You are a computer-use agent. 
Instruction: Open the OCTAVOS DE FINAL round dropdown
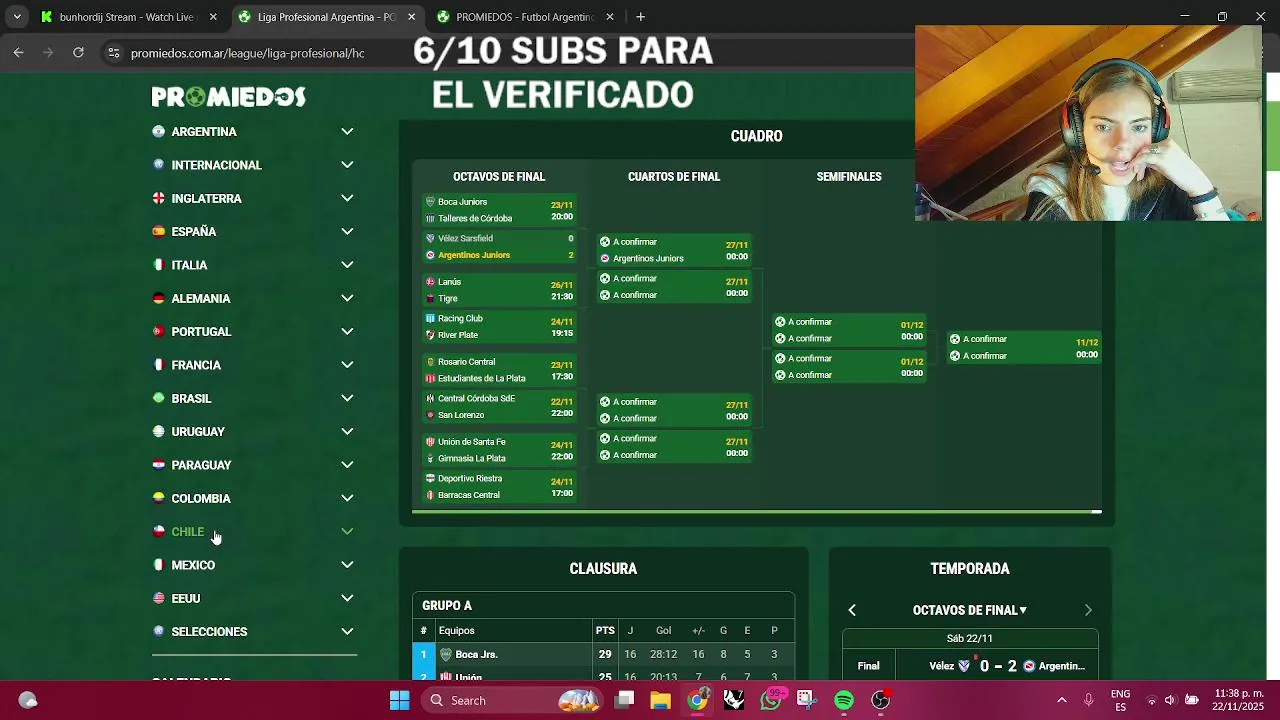(x=969, y=610)
